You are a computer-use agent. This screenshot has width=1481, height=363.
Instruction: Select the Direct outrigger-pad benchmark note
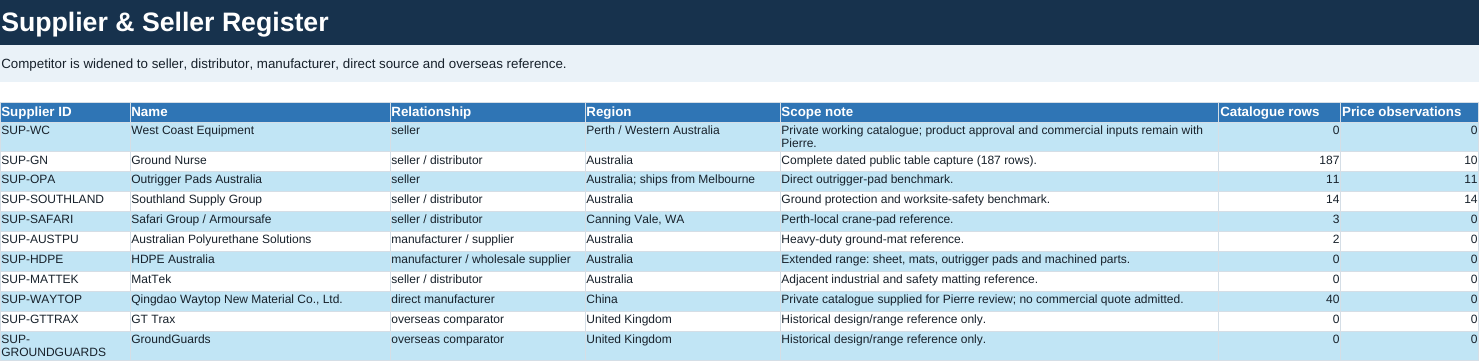999,181
